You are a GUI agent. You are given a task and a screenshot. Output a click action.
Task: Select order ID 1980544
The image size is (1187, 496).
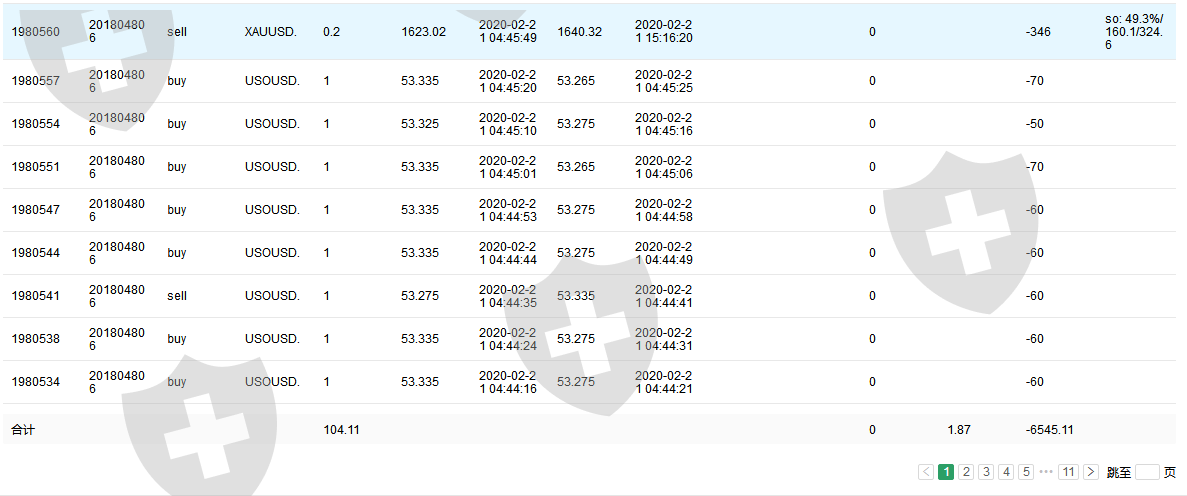pos(36,253)
